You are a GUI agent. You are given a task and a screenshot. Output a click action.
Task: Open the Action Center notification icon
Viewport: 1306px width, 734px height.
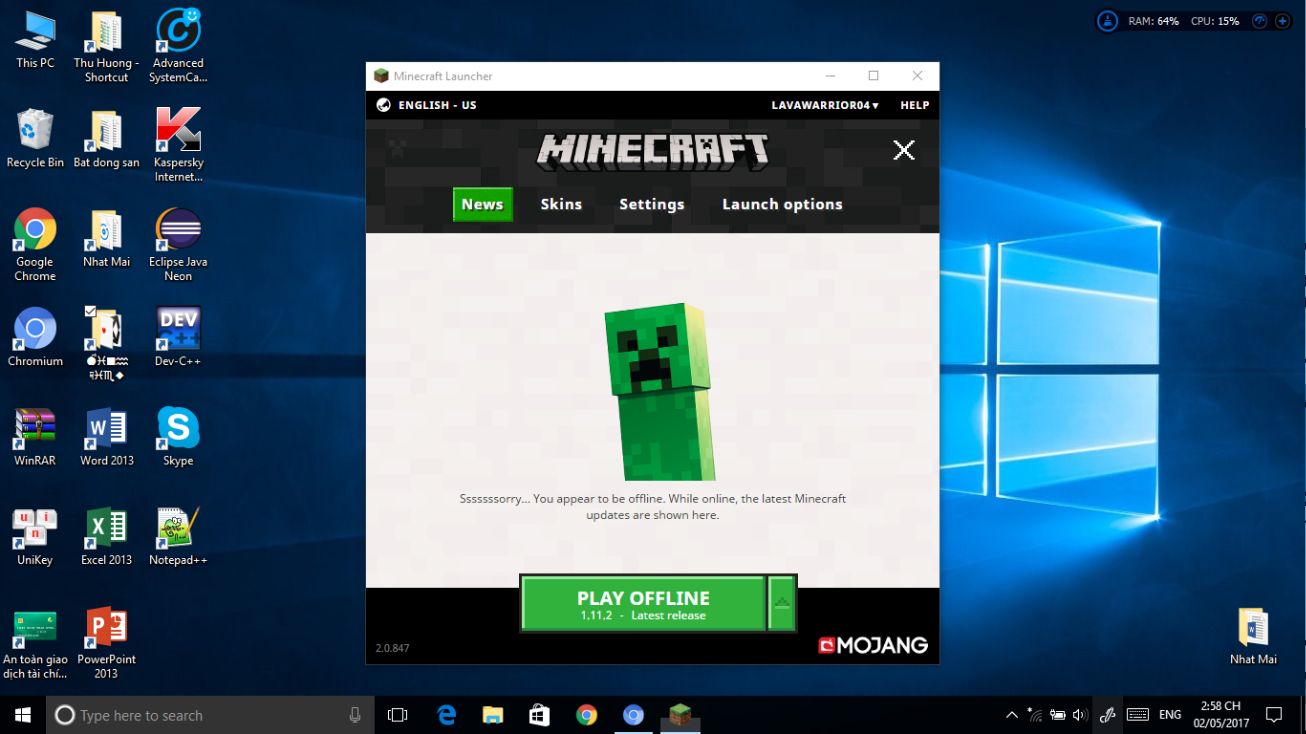click(1274, 715)
